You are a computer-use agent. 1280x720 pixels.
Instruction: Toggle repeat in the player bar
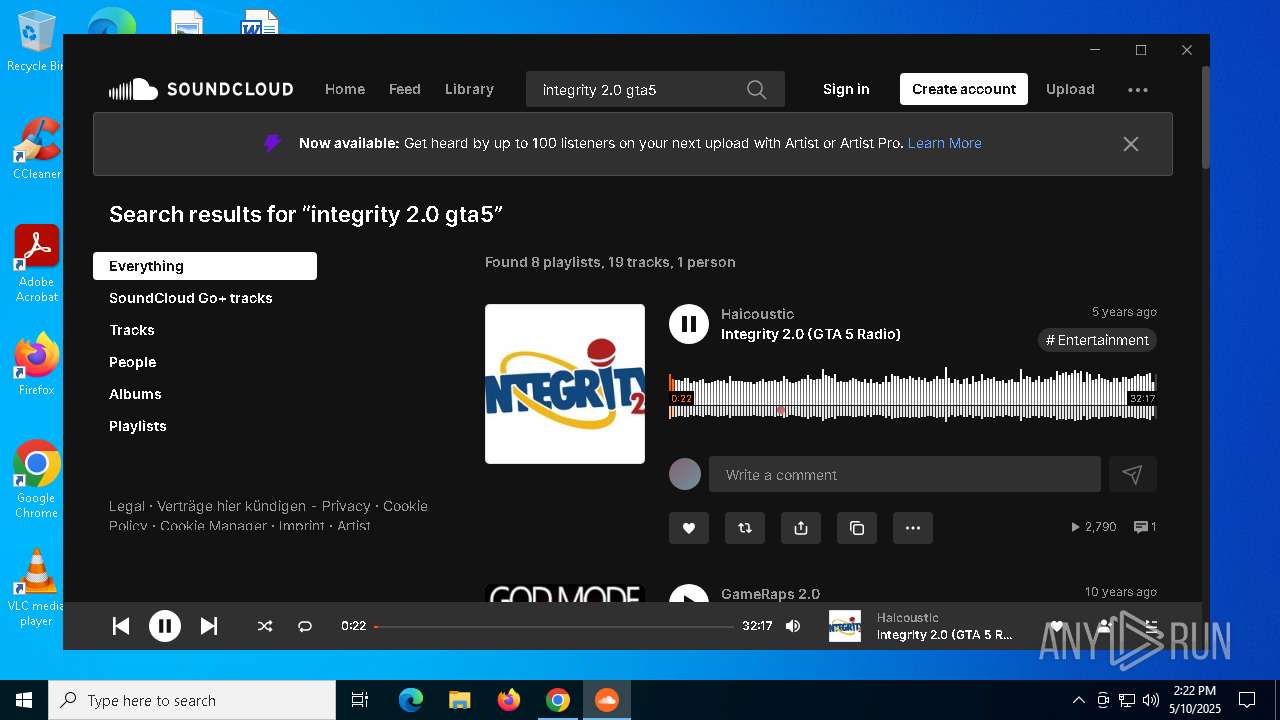click(305, 626)
